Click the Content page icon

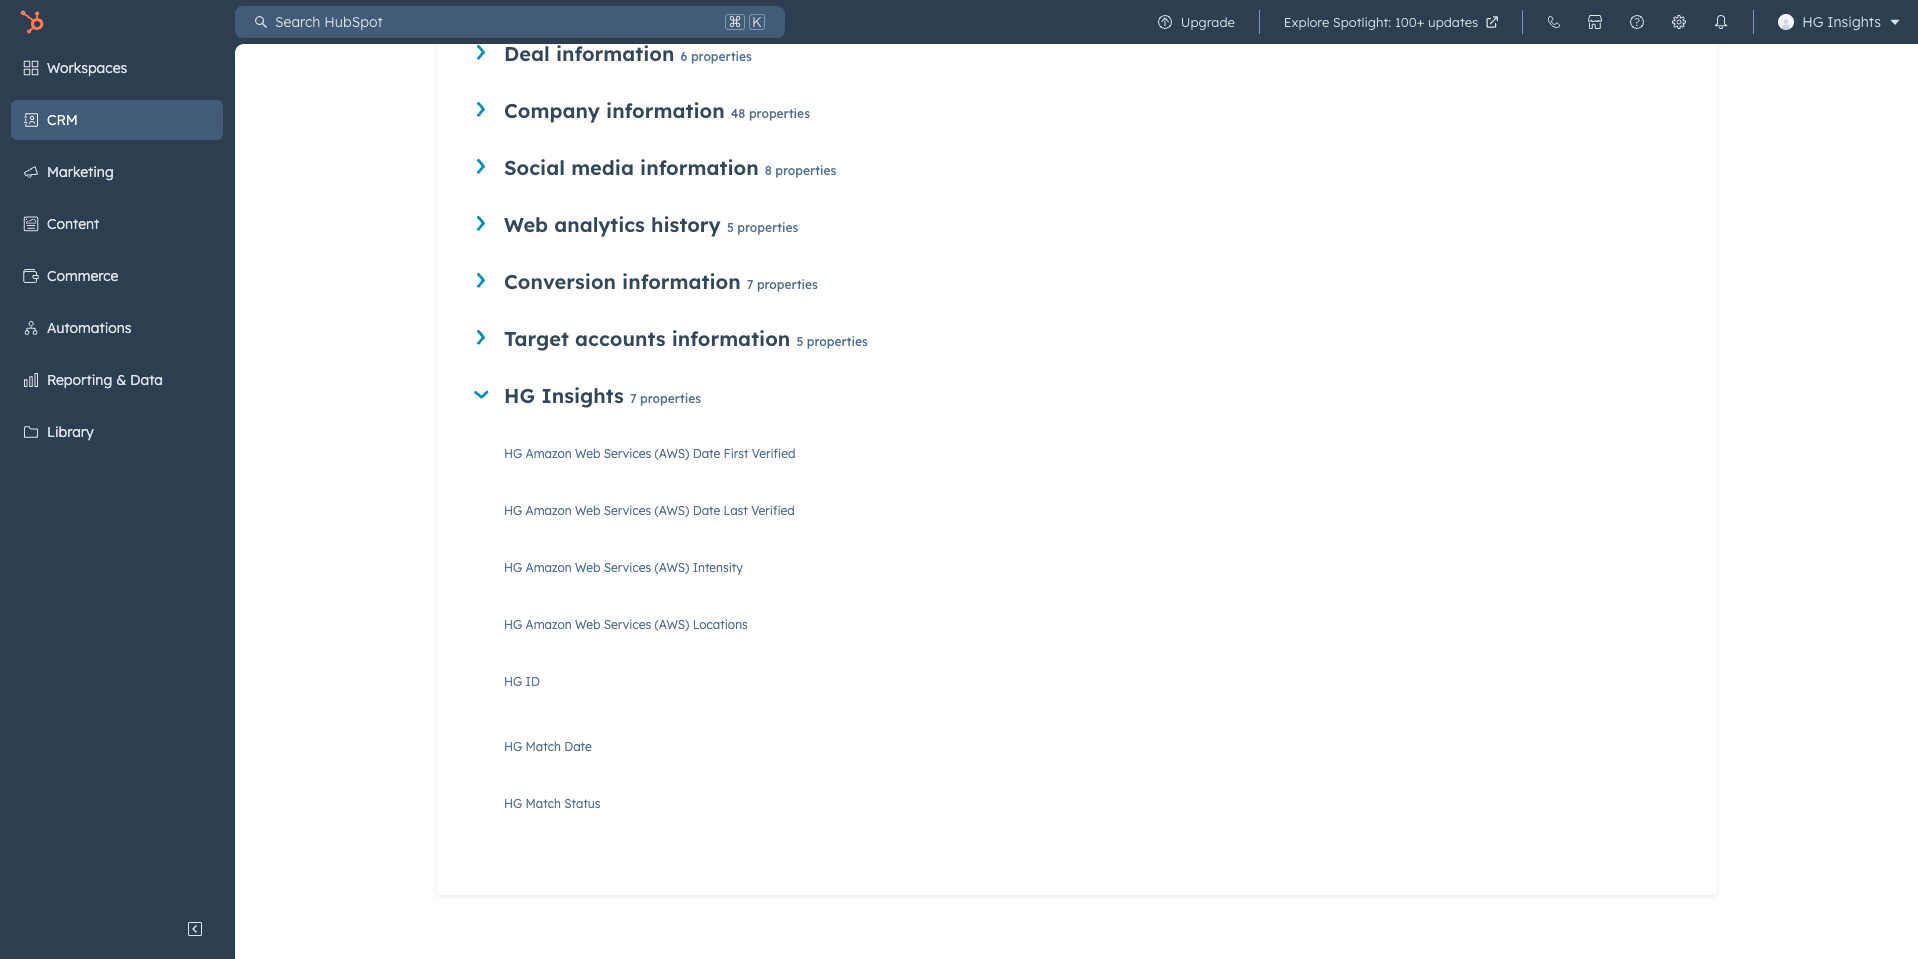coord(31,224)
